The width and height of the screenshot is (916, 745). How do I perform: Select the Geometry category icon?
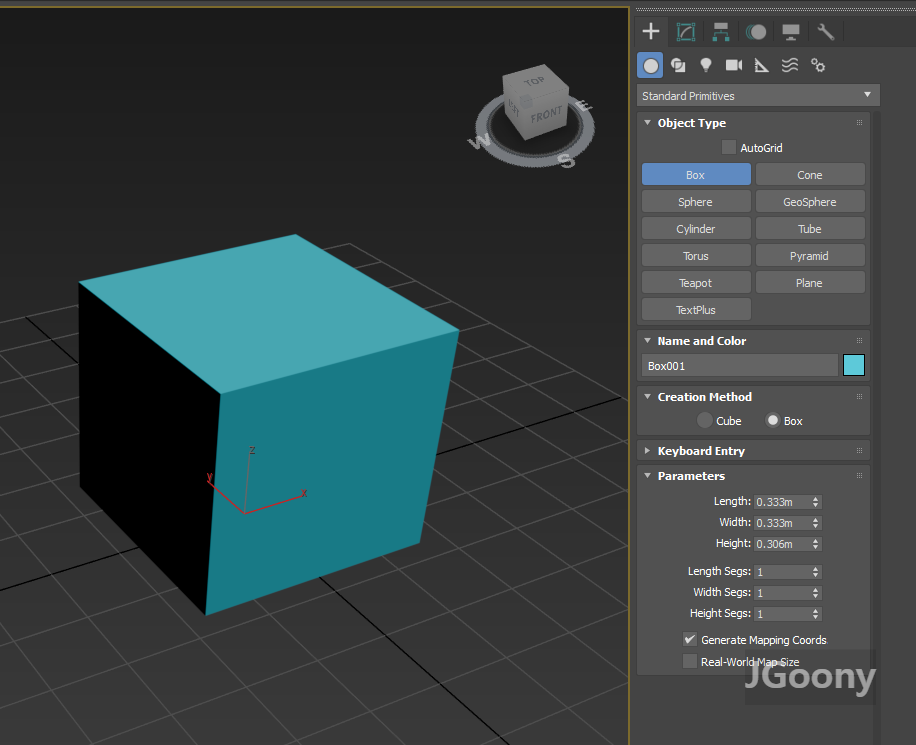[x=650, y=65]
